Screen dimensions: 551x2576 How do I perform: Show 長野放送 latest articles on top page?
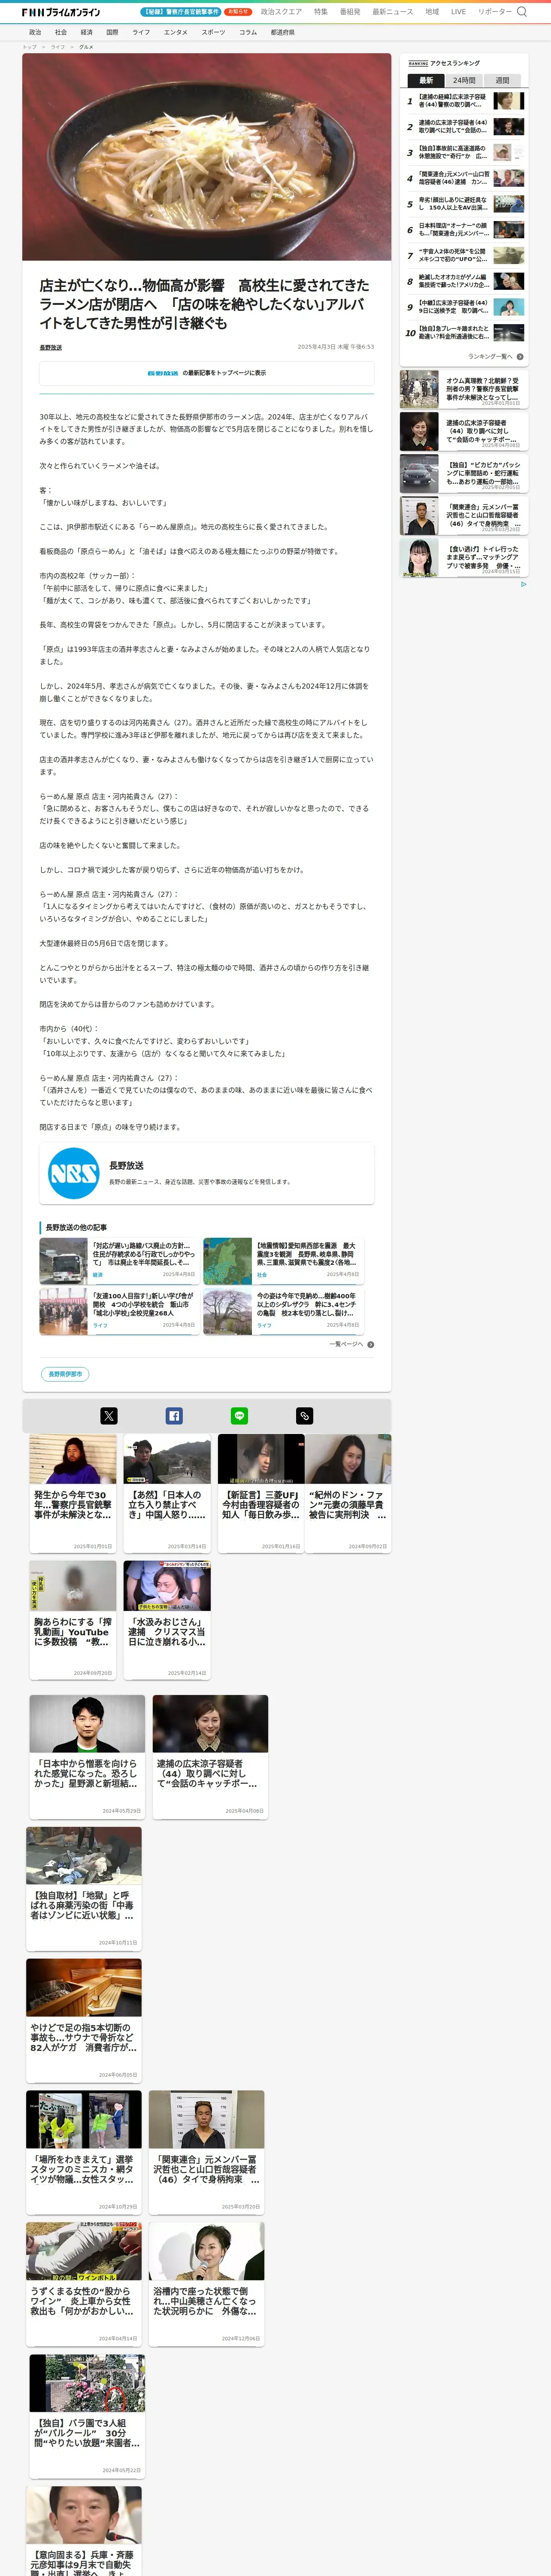point(207,373)
